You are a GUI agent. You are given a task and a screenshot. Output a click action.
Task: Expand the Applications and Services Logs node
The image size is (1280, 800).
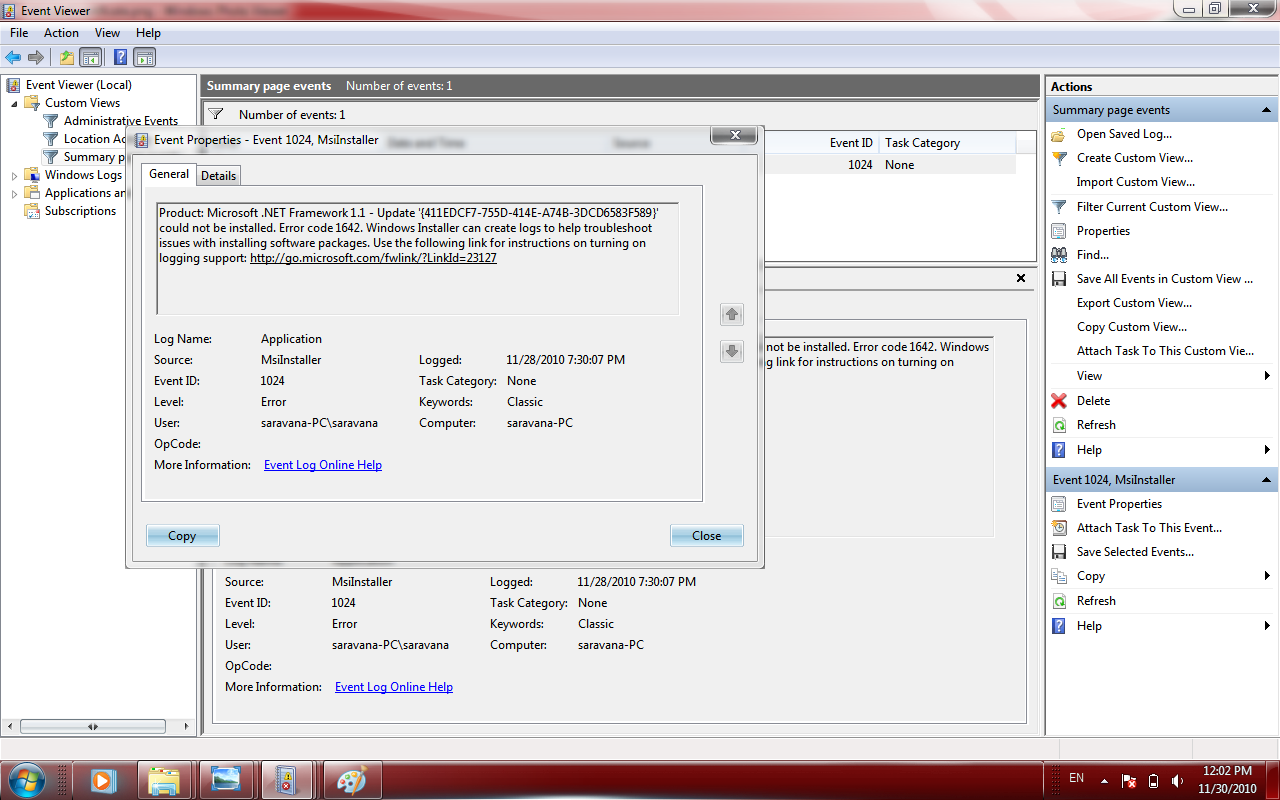pyautogui.click(x=14, y=193)
